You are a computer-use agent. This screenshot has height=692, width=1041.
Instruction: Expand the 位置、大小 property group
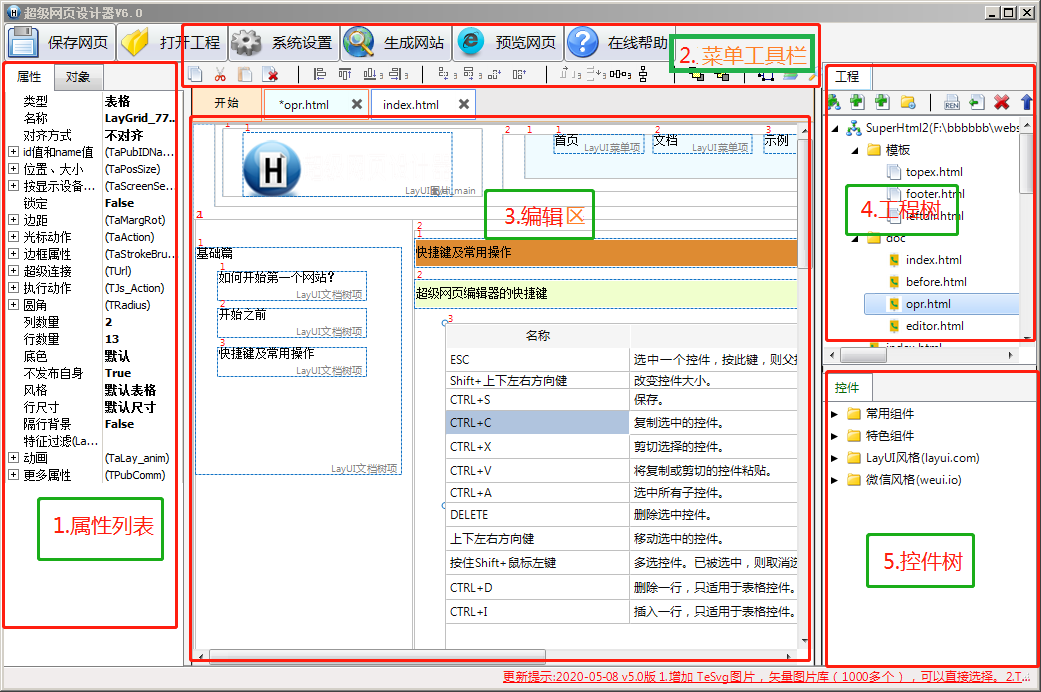click(x=13, y=169)
